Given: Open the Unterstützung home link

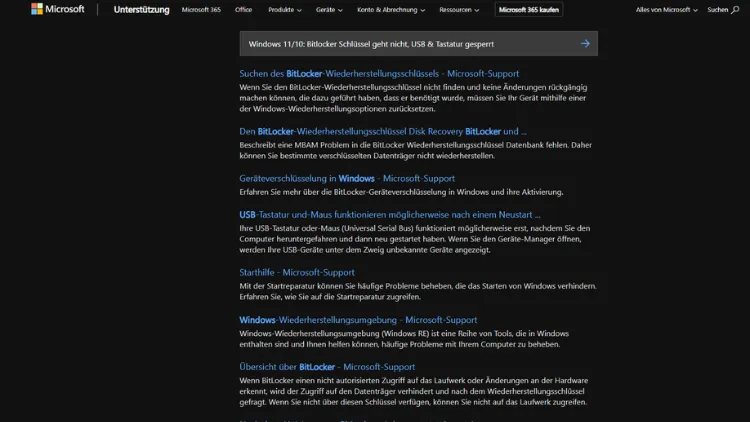Looking at the screenshot, I should [142, 10].
